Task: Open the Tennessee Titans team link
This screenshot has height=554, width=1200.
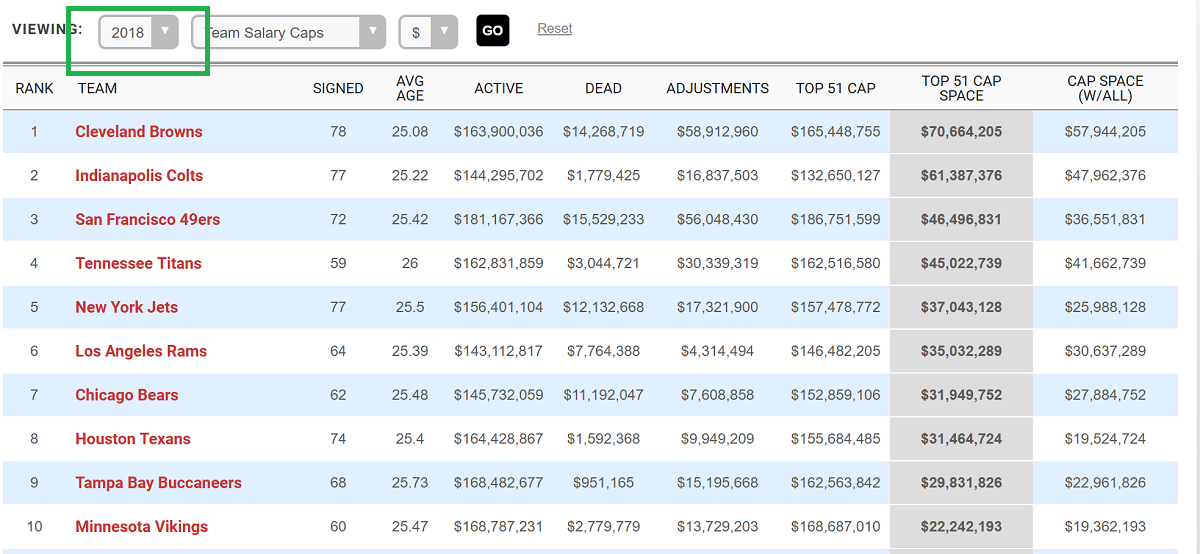Action: (138, 264)
